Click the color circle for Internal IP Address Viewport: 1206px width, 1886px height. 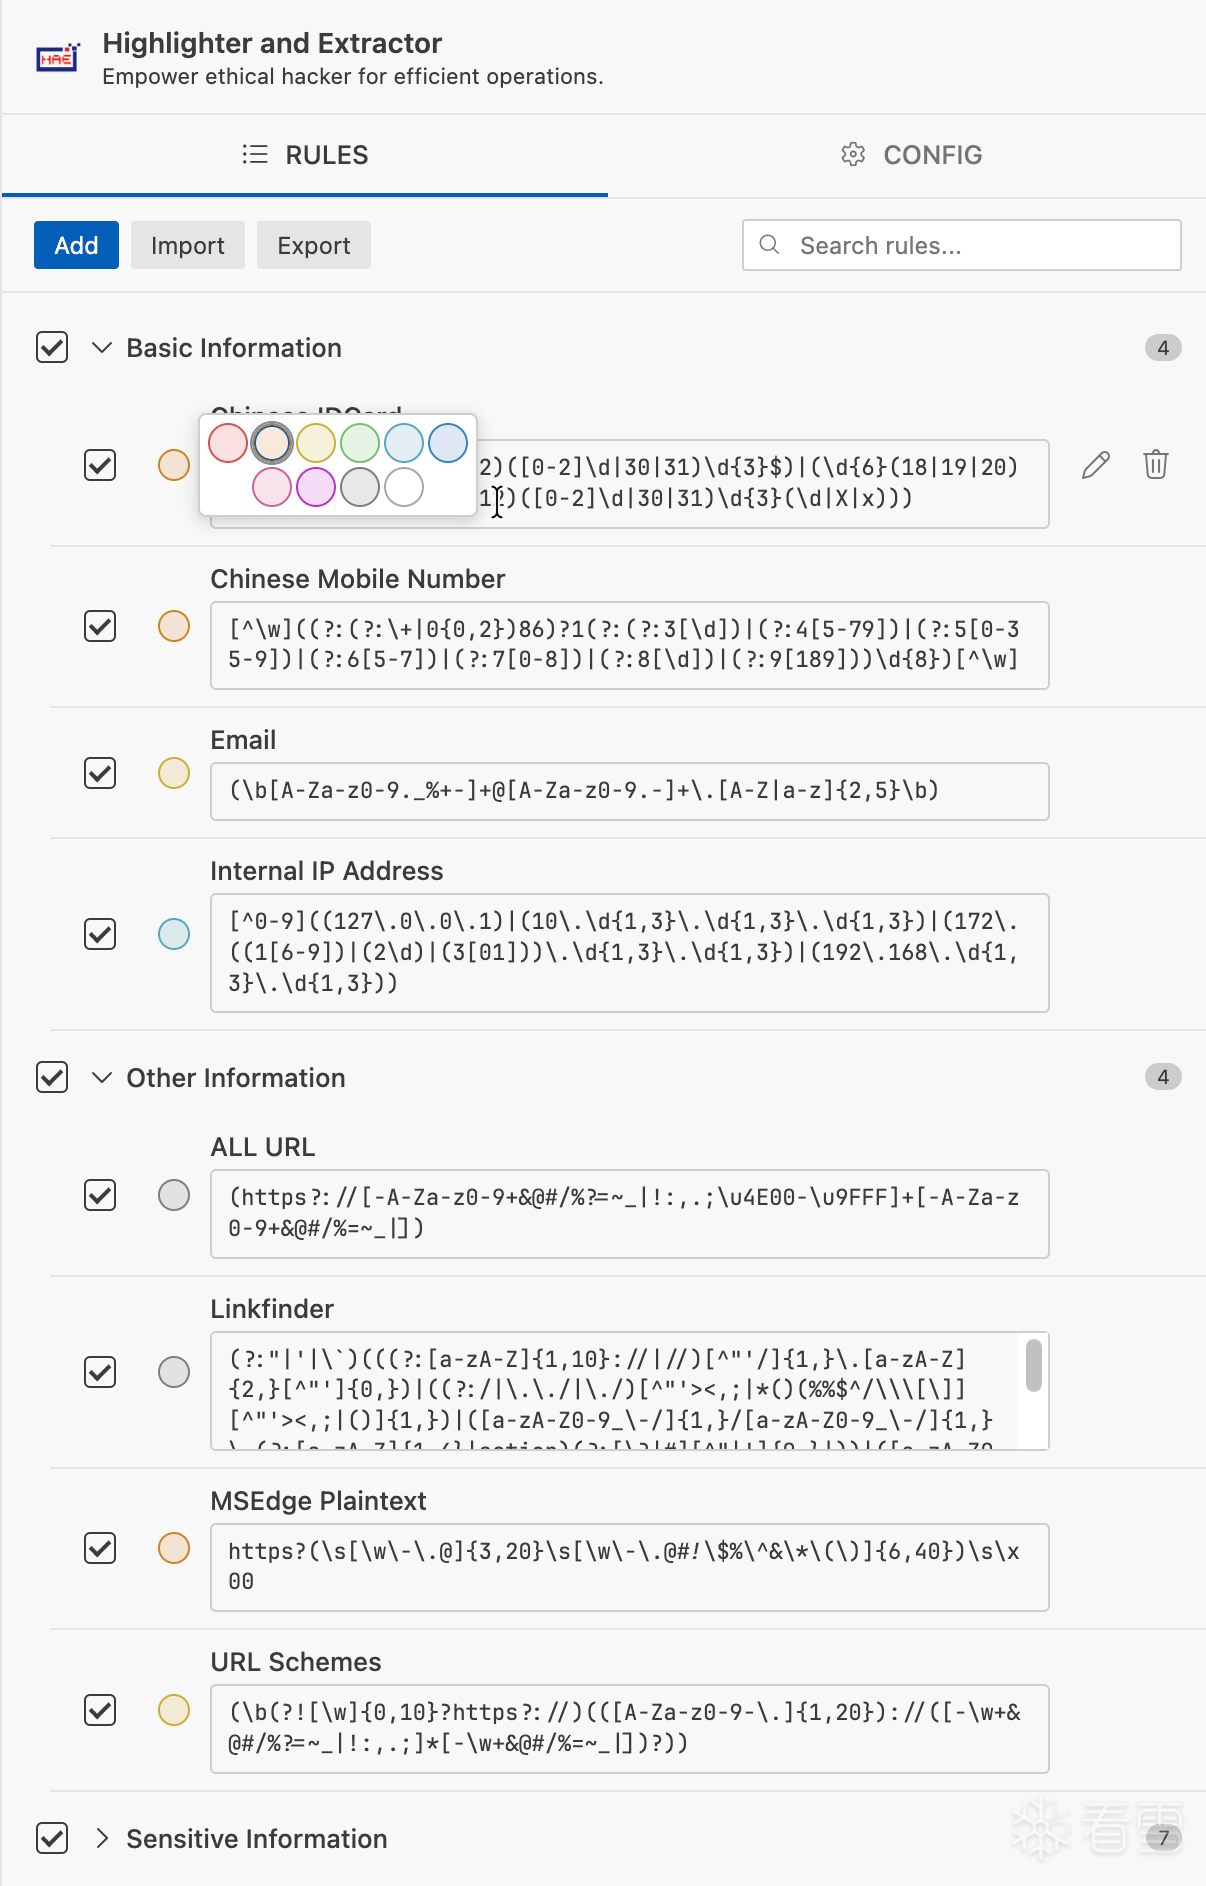(174, 934)
